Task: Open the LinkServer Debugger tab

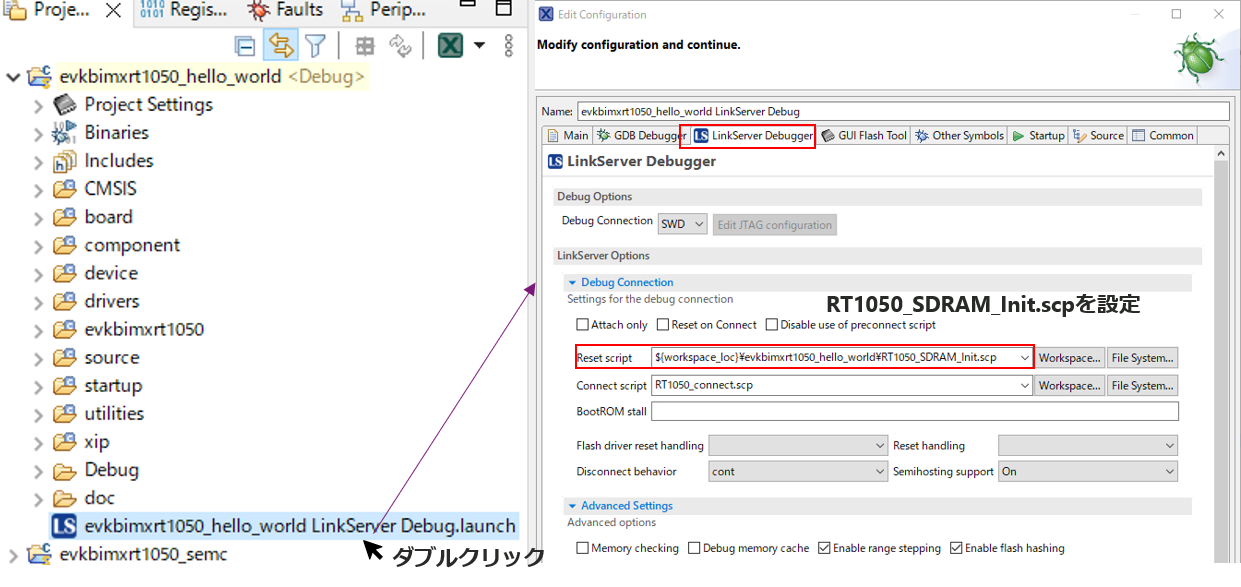Action: (x=753, y=136)
